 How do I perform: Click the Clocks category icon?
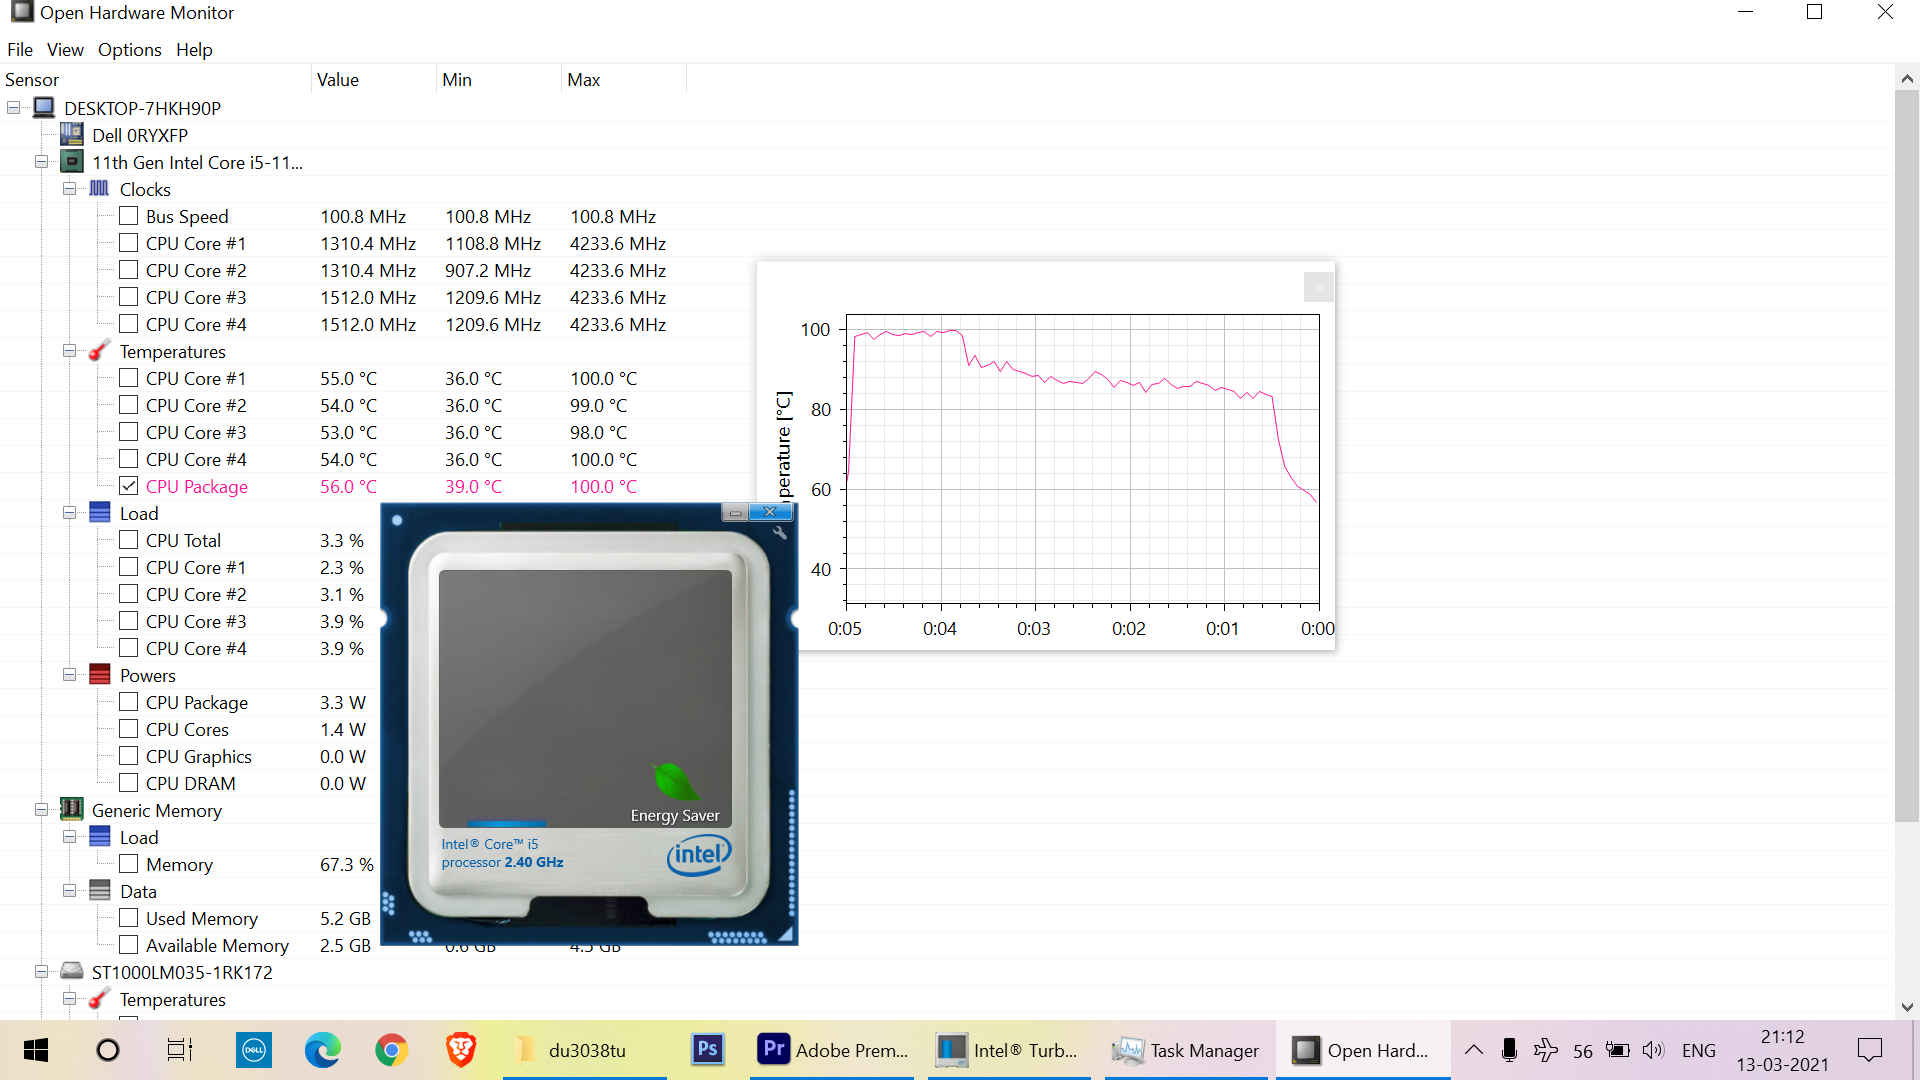99,188
